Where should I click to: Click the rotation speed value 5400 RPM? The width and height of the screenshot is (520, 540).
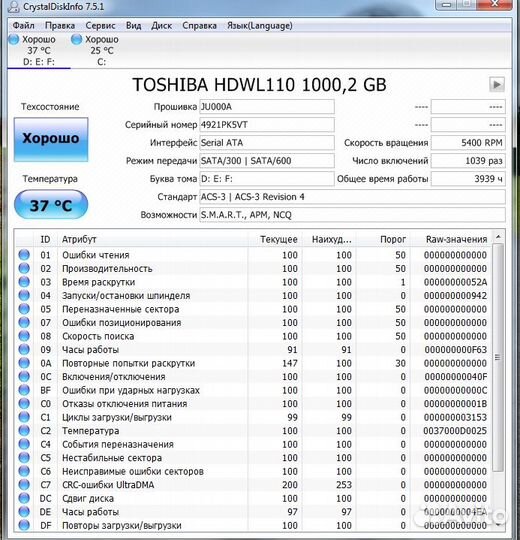468,143
